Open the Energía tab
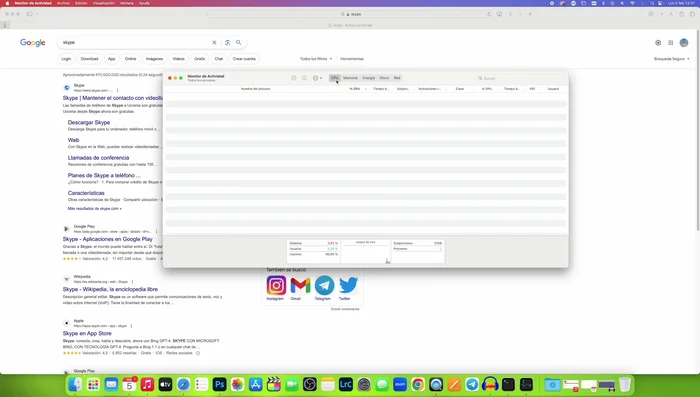Image resolution: width=700 pixels, height=397 pixels. click(x=368, y=78)
